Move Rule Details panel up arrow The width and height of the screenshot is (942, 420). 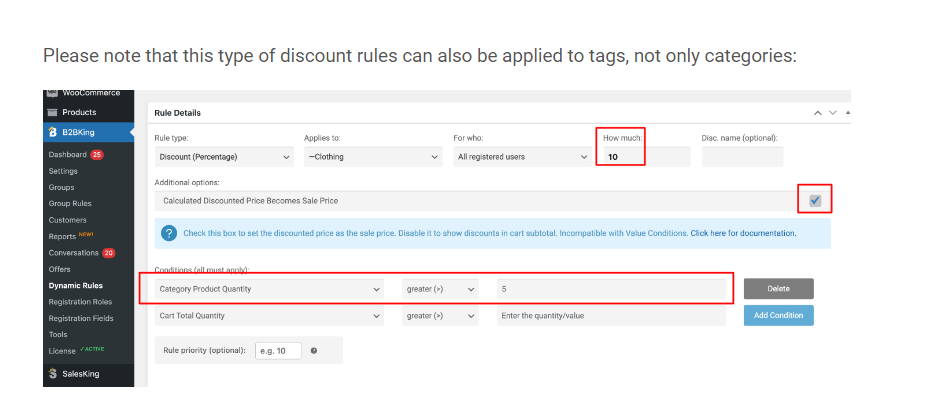click(818, 113)
